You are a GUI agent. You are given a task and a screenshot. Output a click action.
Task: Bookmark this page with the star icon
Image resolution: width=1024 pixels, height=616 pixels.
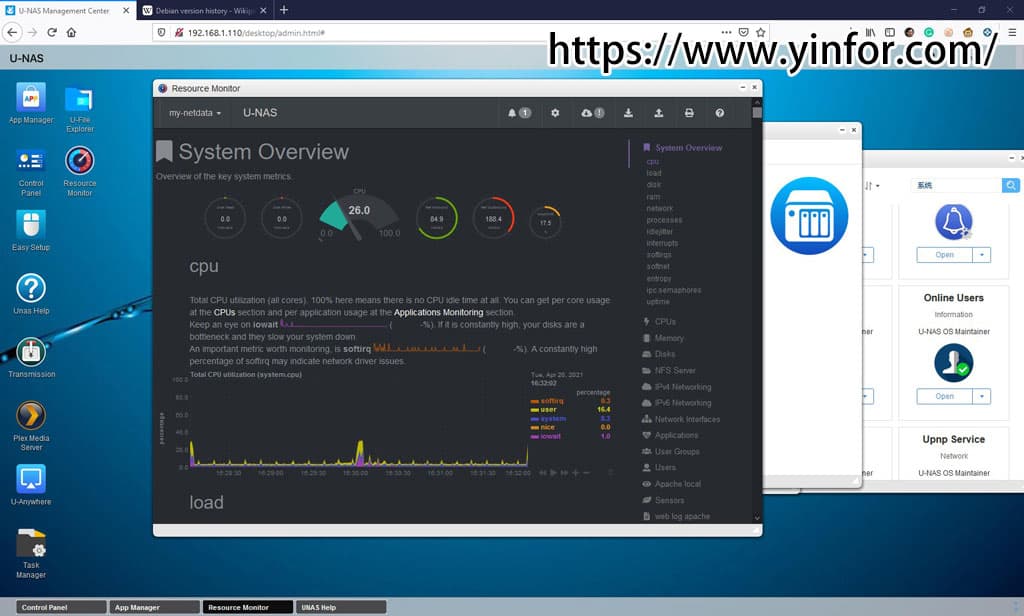[x=760, y=32]
